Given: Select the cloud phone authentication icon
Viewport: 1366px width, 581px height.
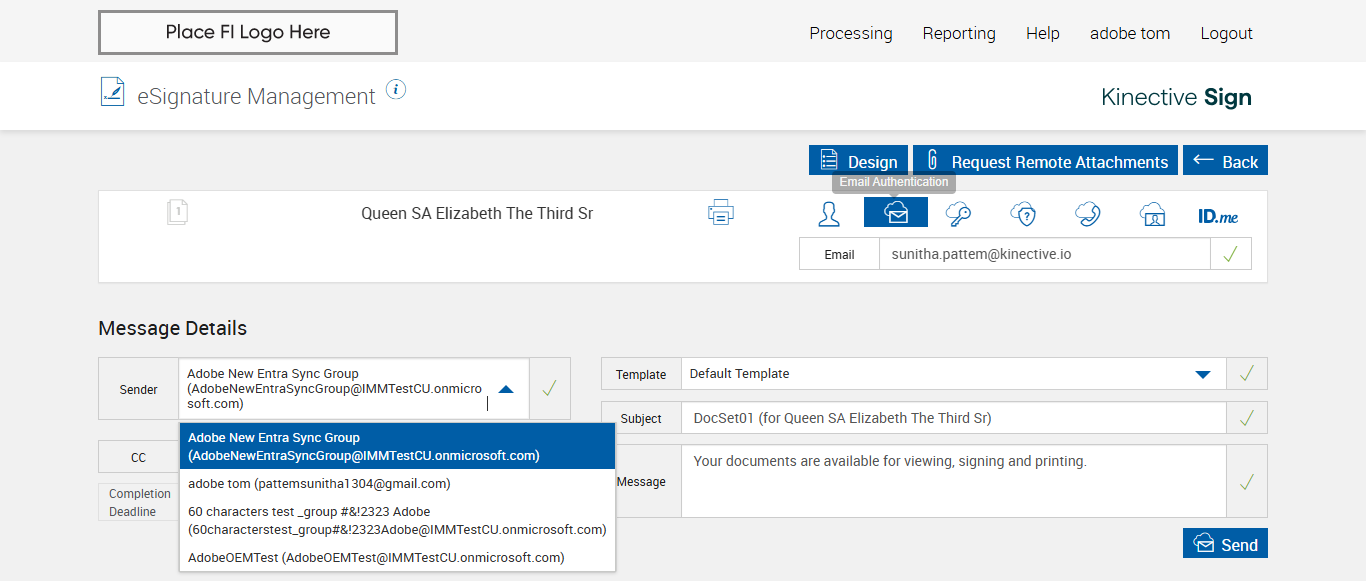Looking at the screenshot, I should pos(1087,213).
